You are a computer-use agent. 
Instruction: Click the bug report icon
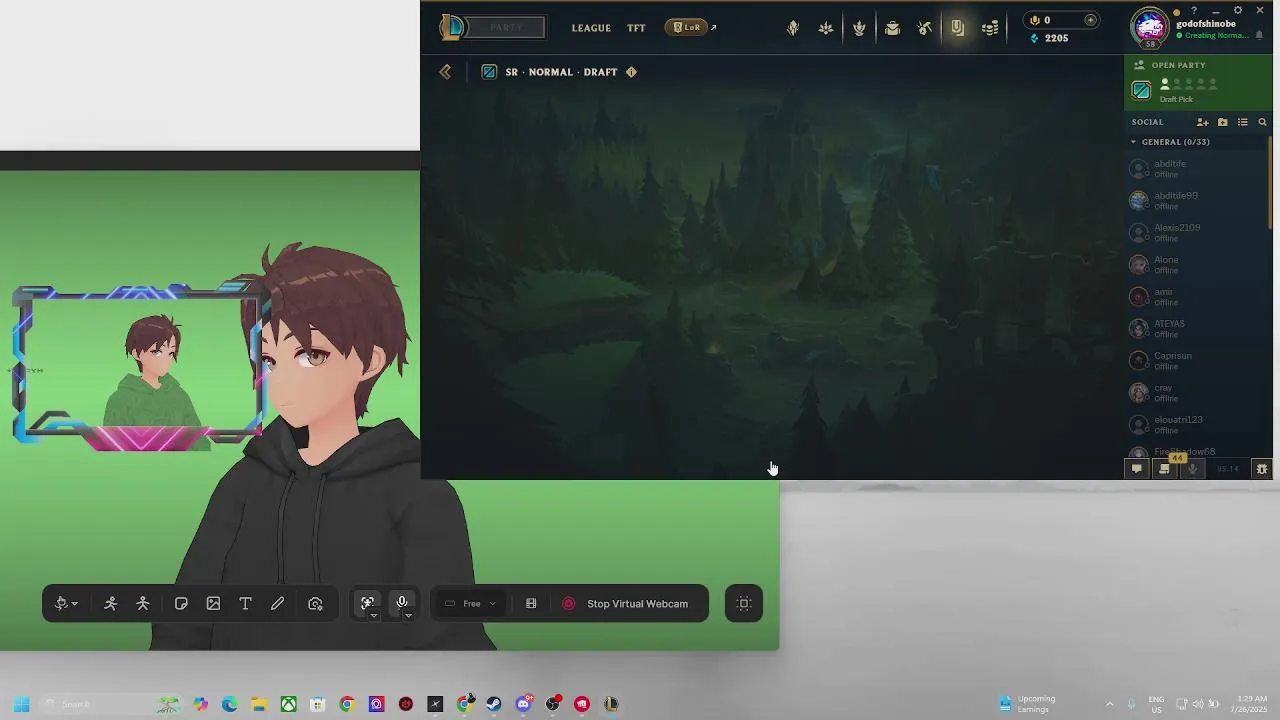(1262, 469)
